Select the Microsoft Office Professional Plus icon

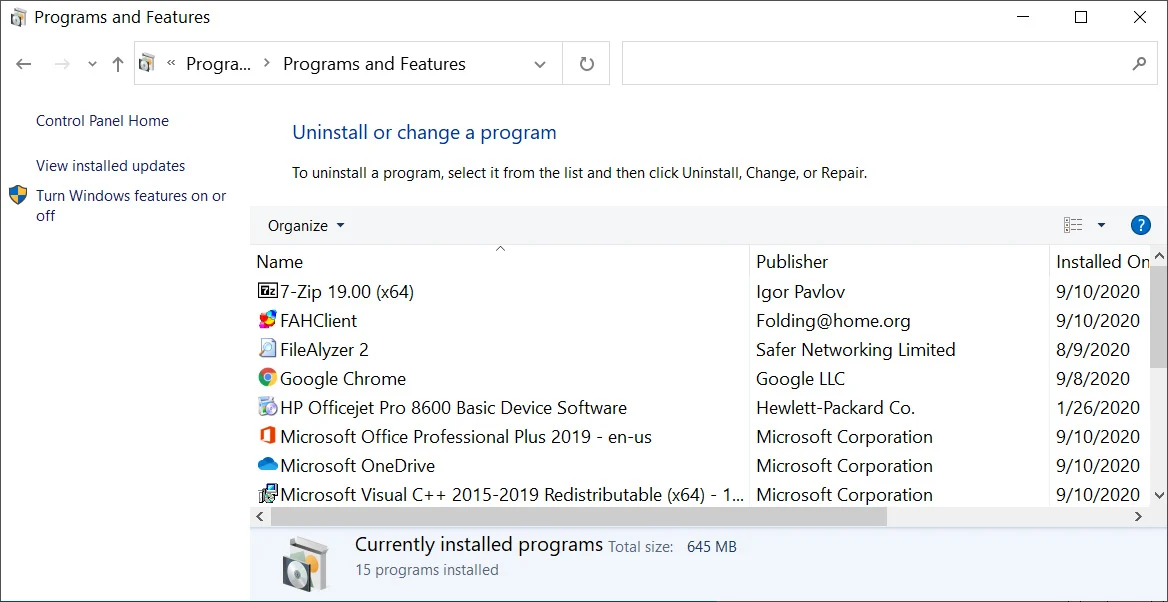267,436
